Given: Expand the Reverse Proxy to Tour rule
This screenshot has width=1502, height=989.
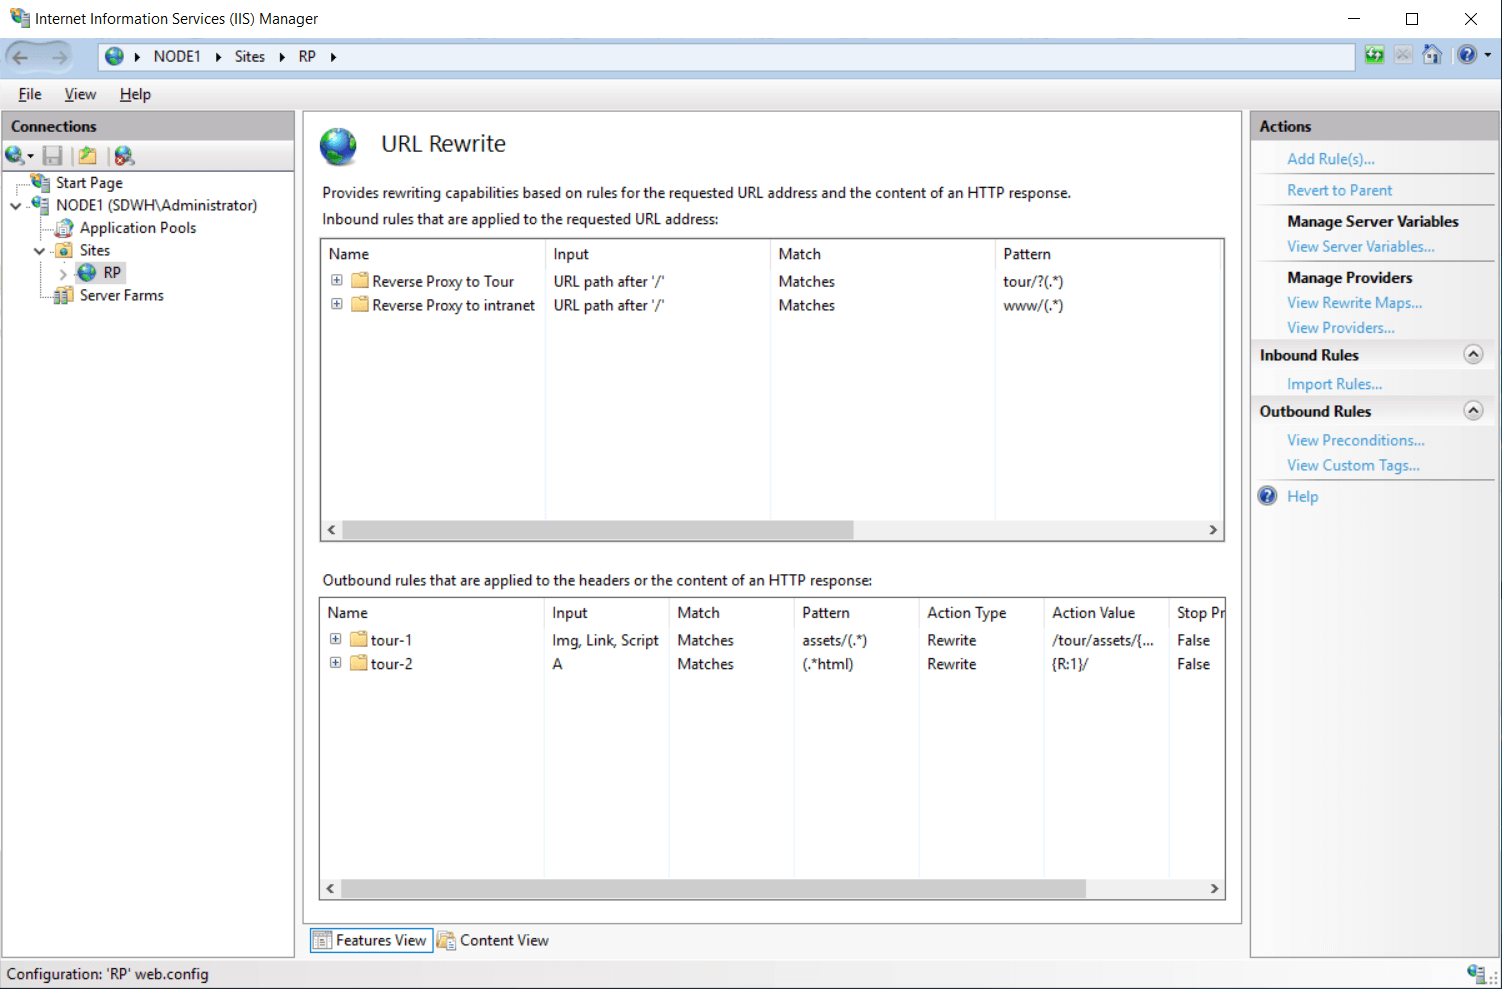Looking at the screenshot, I should (336, 280).
